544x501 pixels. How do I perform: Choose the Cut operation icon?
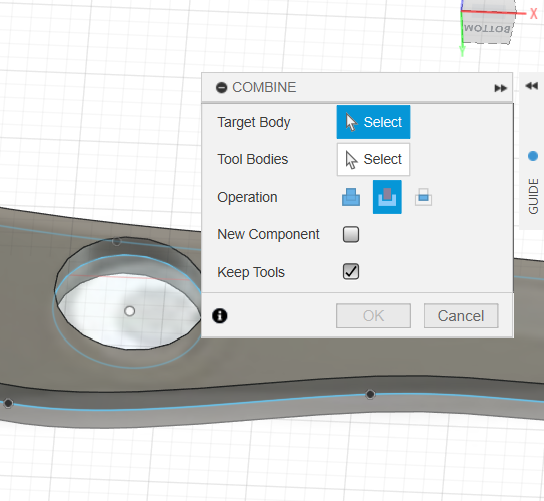tap(387, 197)
